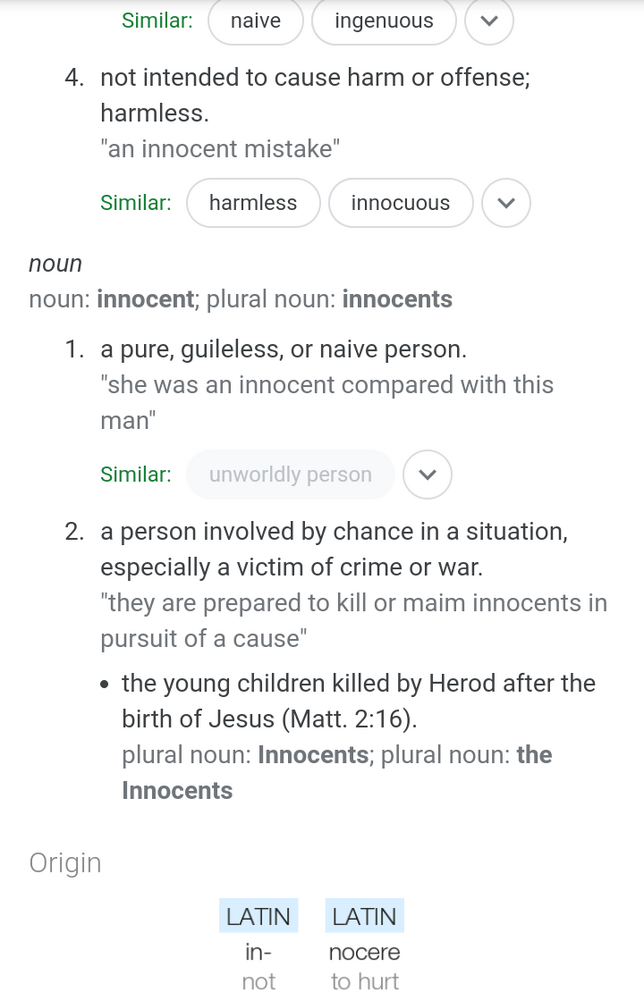Click the LATIN tag above in-
This screenshot has width=644, height=1000.
pyautogui.click(x=258, y=916)
